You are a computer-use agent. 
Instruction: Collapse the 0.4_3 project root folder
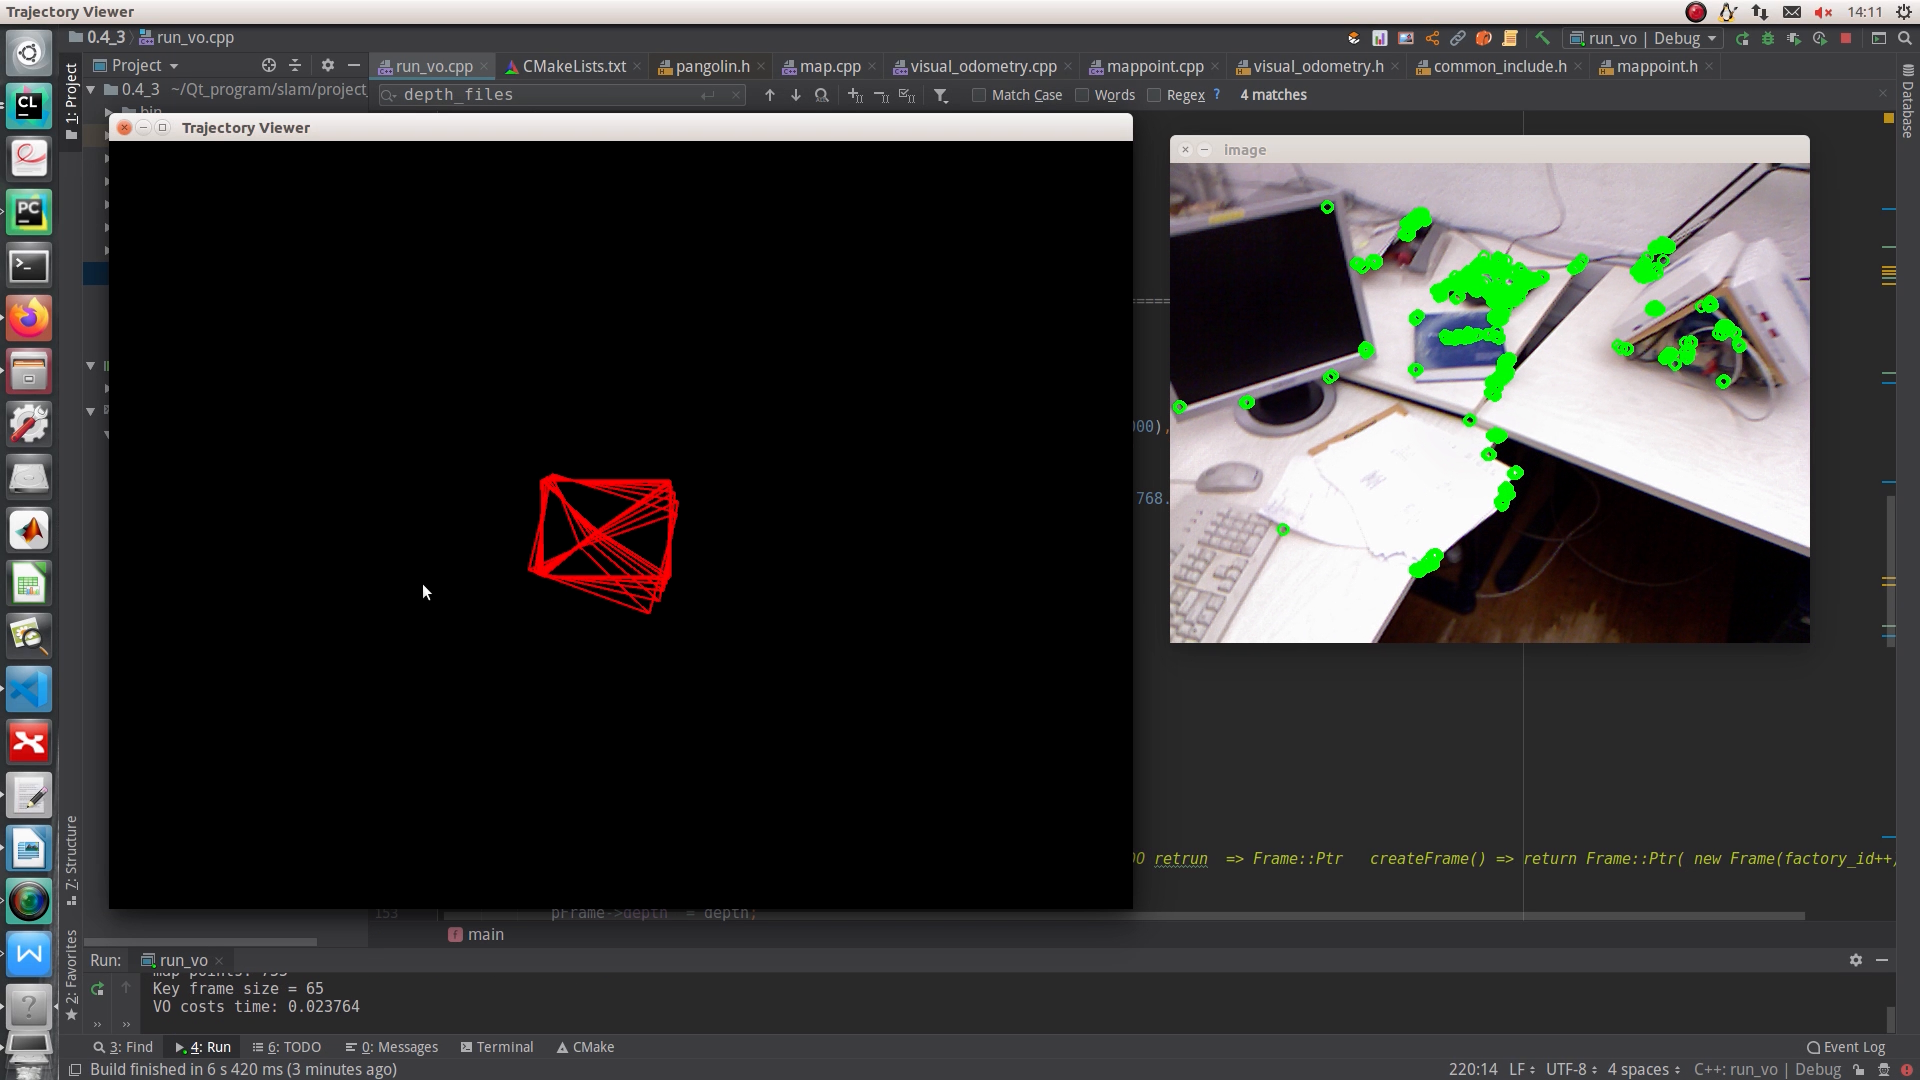[91, 89]
